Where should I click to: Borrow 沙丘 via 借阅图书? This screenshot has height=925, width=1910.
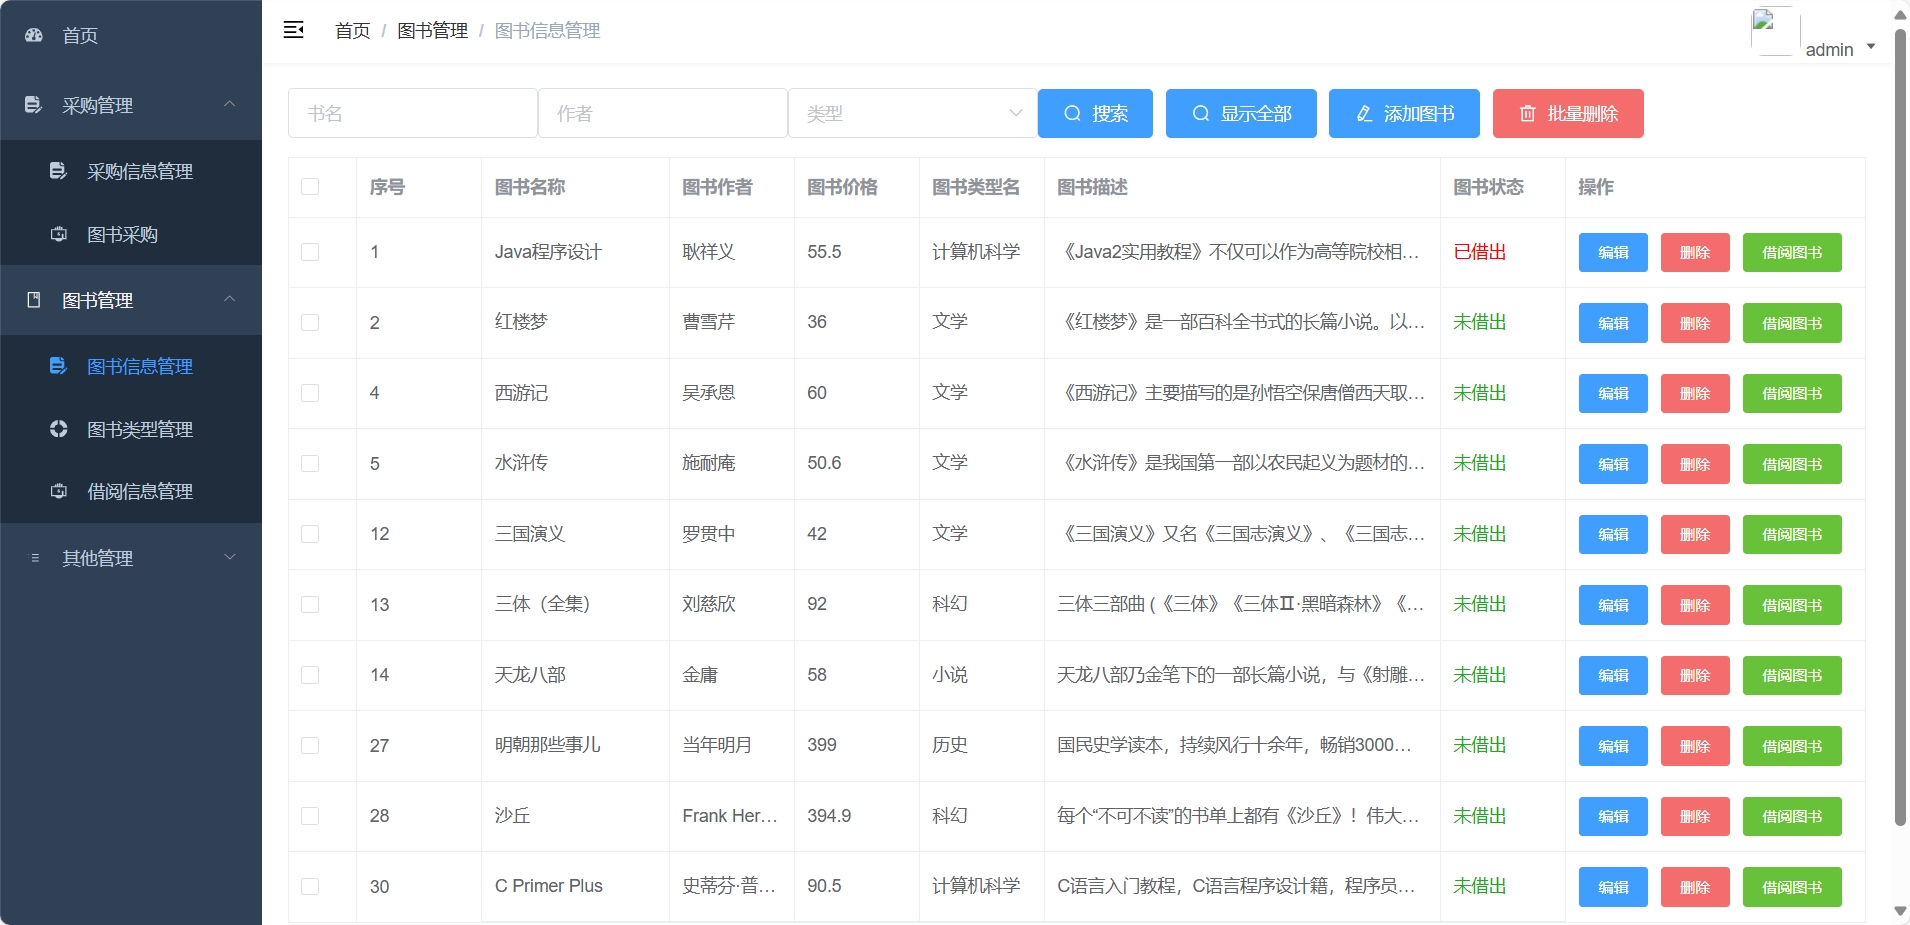[x=1792, y=816]
